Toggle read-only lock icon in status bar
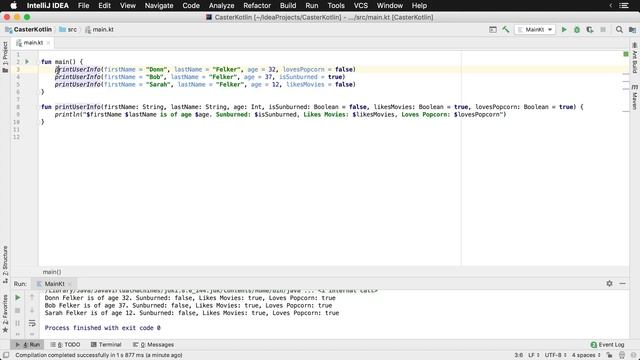The image size is (640, 360). click(x=609, y=355)
